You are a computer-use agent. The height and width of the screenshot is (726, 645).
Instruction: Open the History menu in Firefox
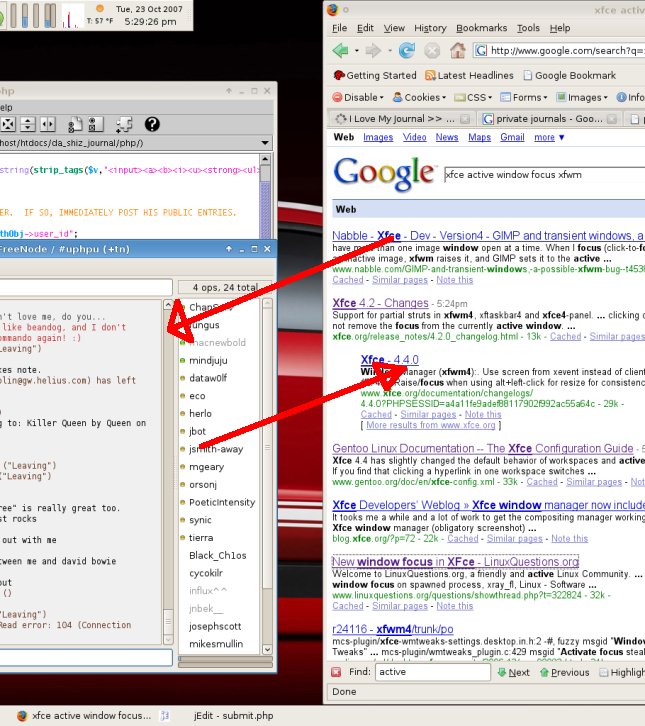click(x=430, y=28)
